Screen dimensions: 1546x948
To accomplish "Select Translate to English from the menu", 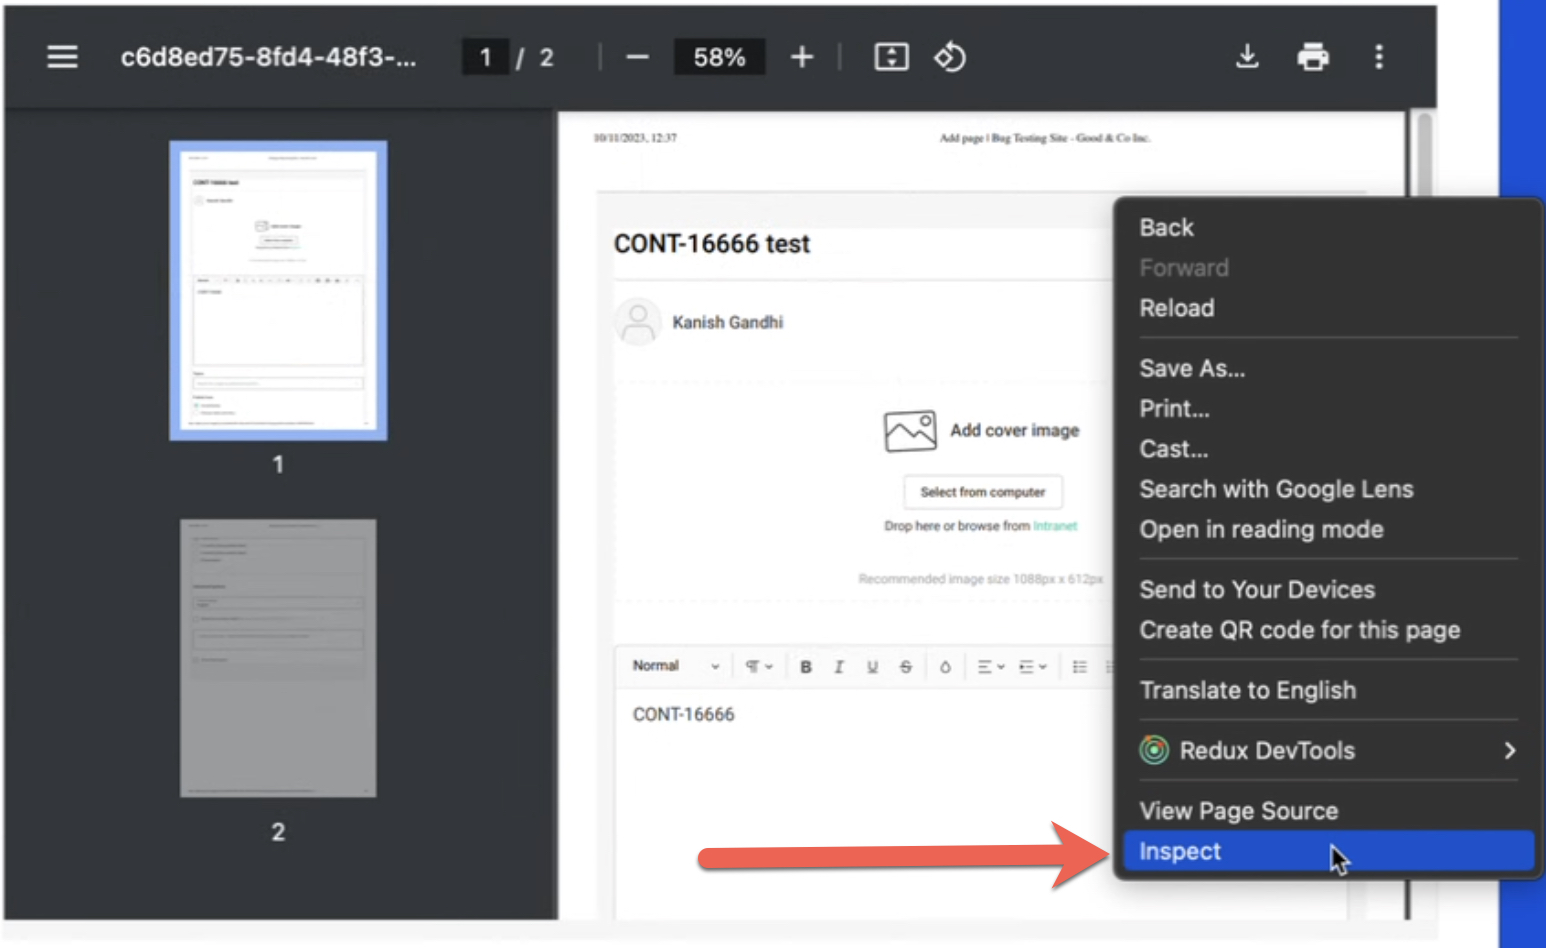I will (x=1248, y=690).
